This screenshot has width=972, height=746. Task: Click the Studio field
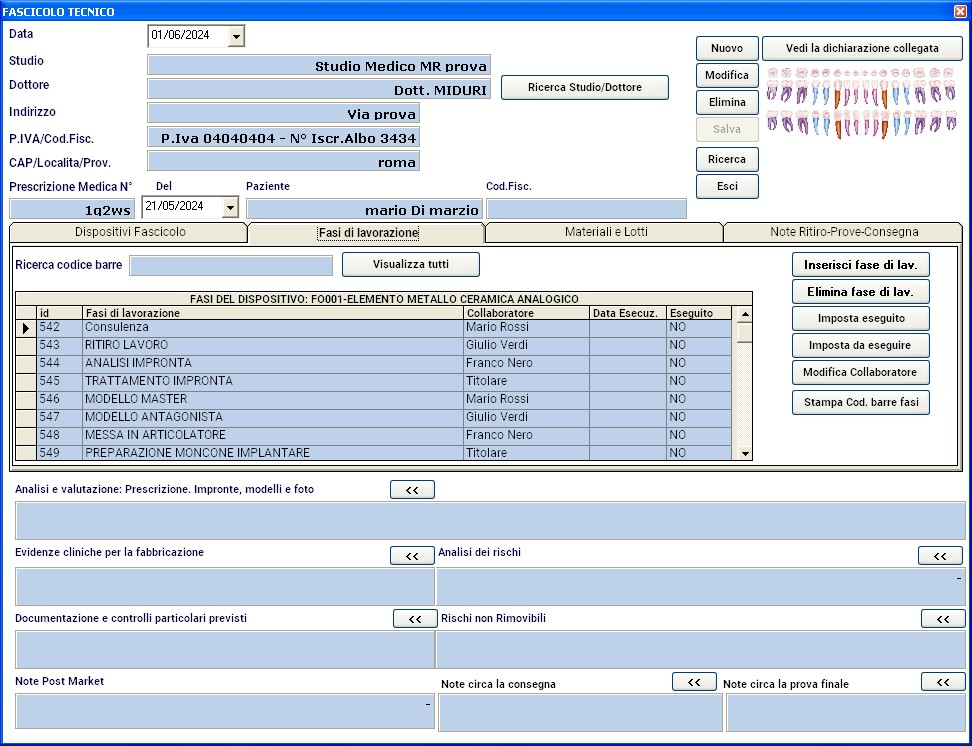tap(319, 65)
